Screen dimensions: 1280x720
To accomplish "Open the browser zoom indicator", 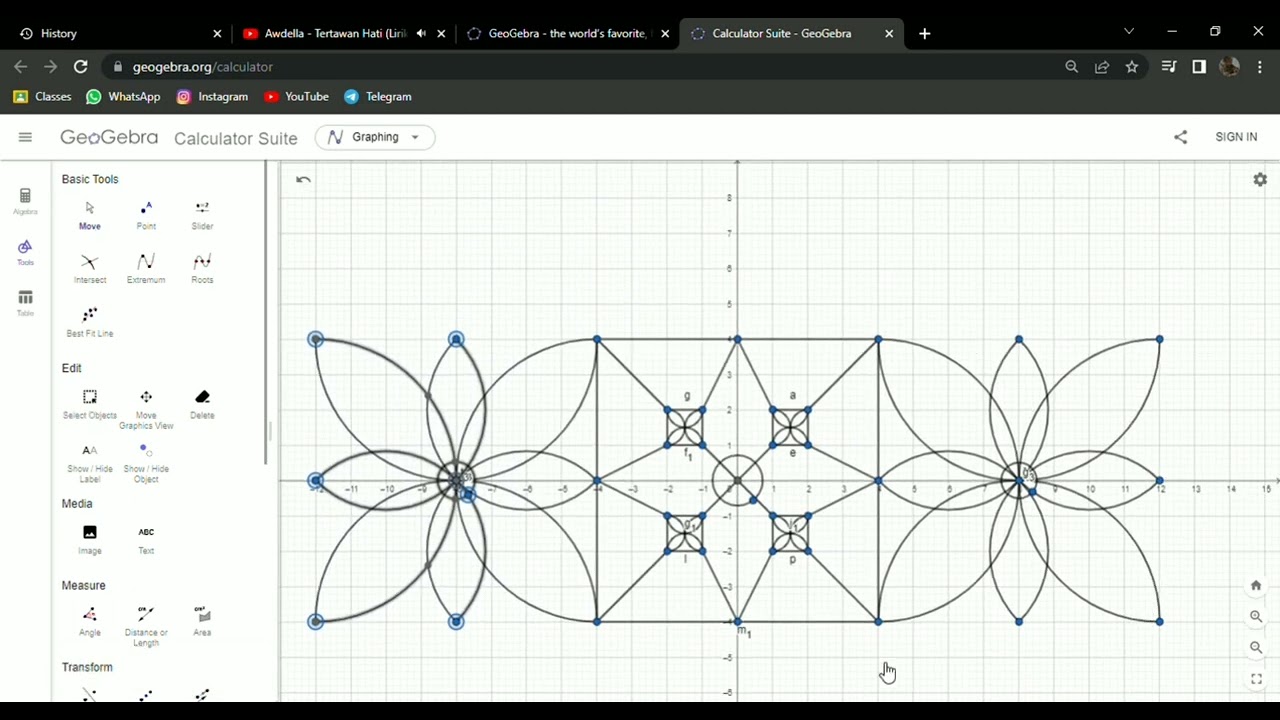I will 1072,67.
